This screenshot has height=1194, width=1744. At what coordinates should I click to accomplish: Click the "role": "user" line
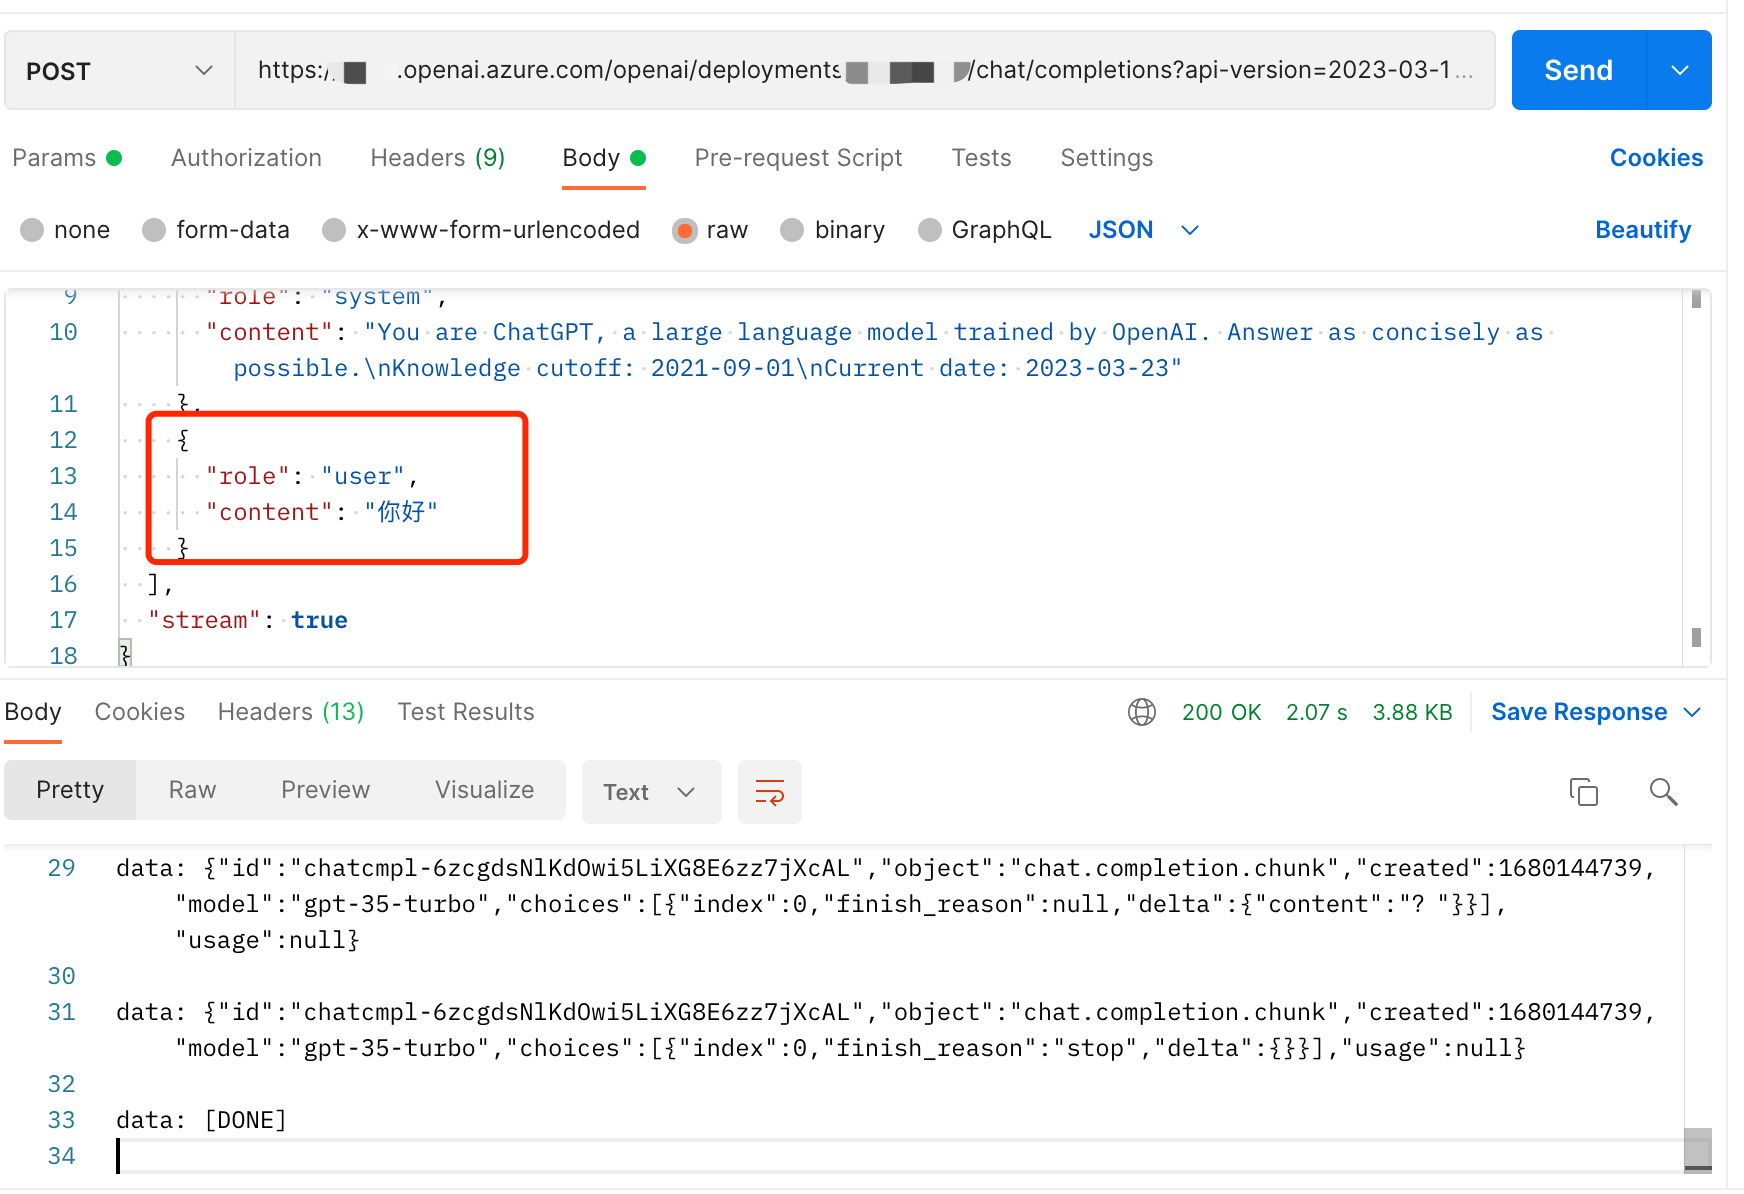coord(312,476)
